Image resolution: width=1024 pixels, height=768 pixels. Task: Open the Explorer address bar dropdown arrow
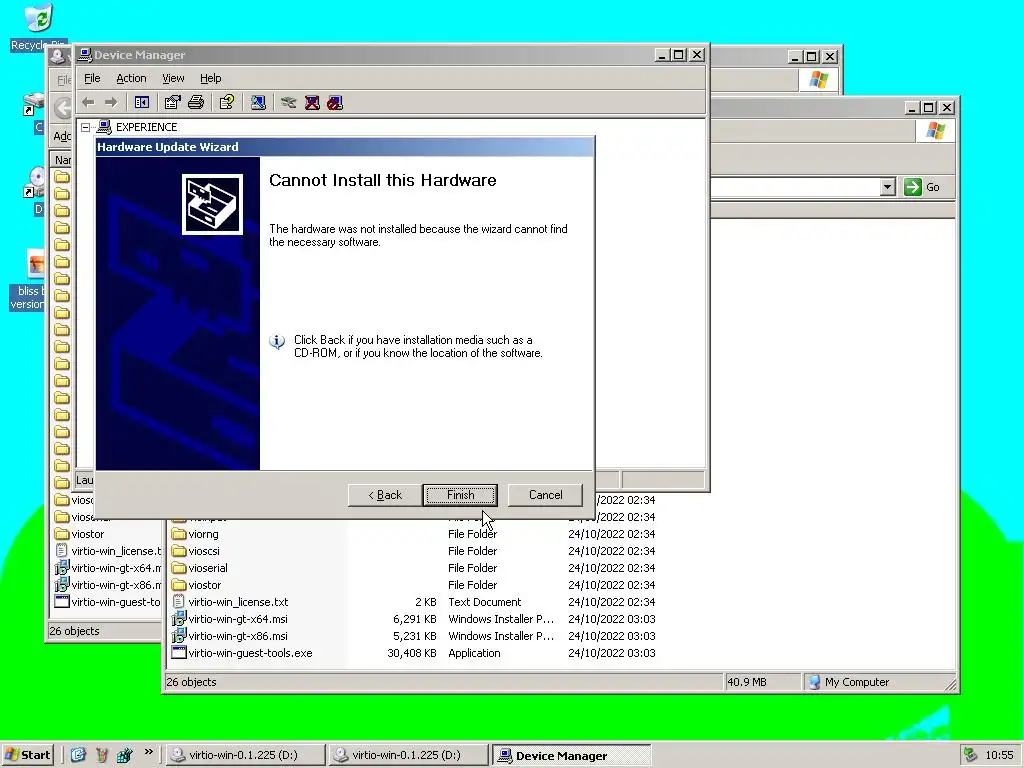pos(887,187)
